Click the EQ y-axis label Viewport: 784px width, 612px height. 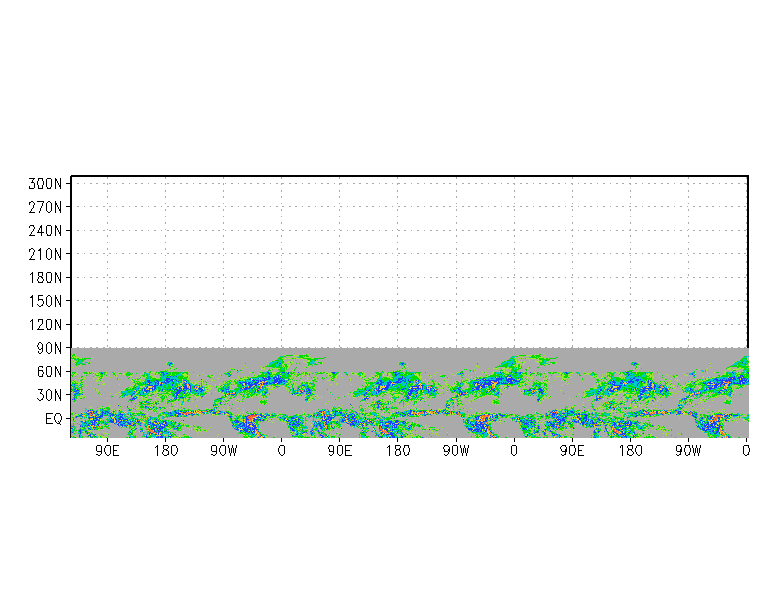54,419
